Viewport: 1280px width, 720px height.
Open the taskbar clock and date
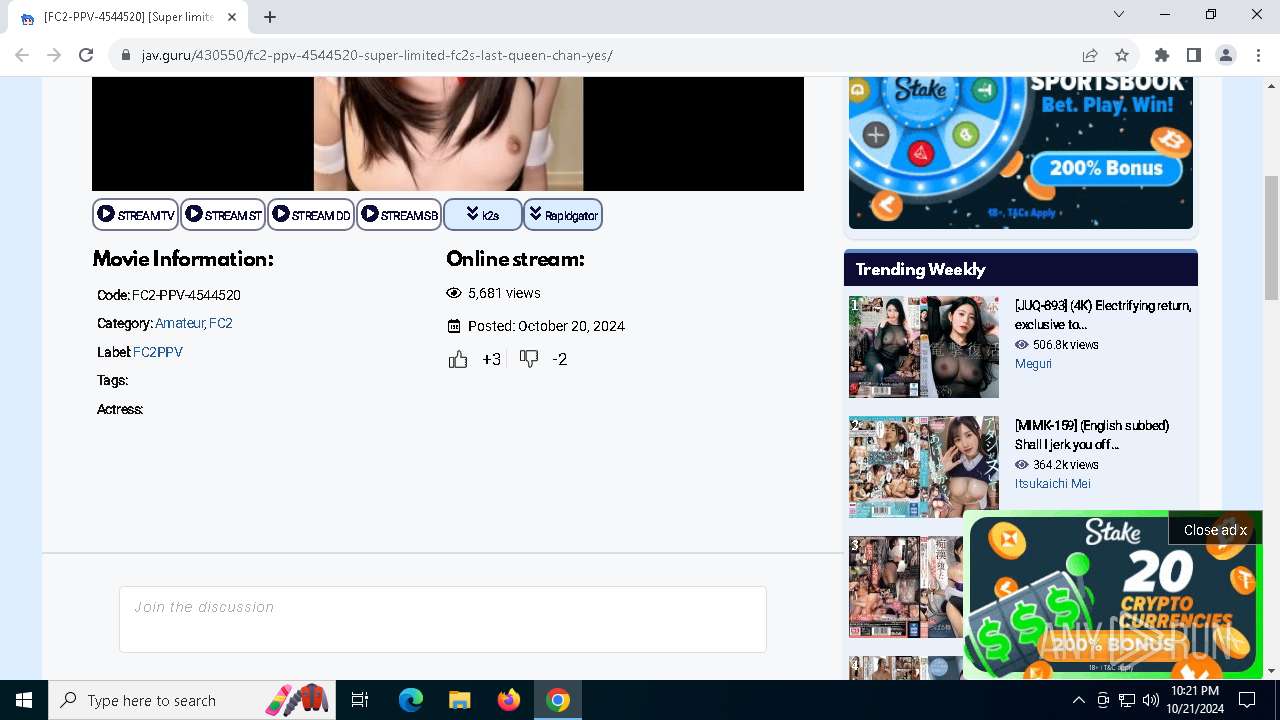tap(1194, 700)
